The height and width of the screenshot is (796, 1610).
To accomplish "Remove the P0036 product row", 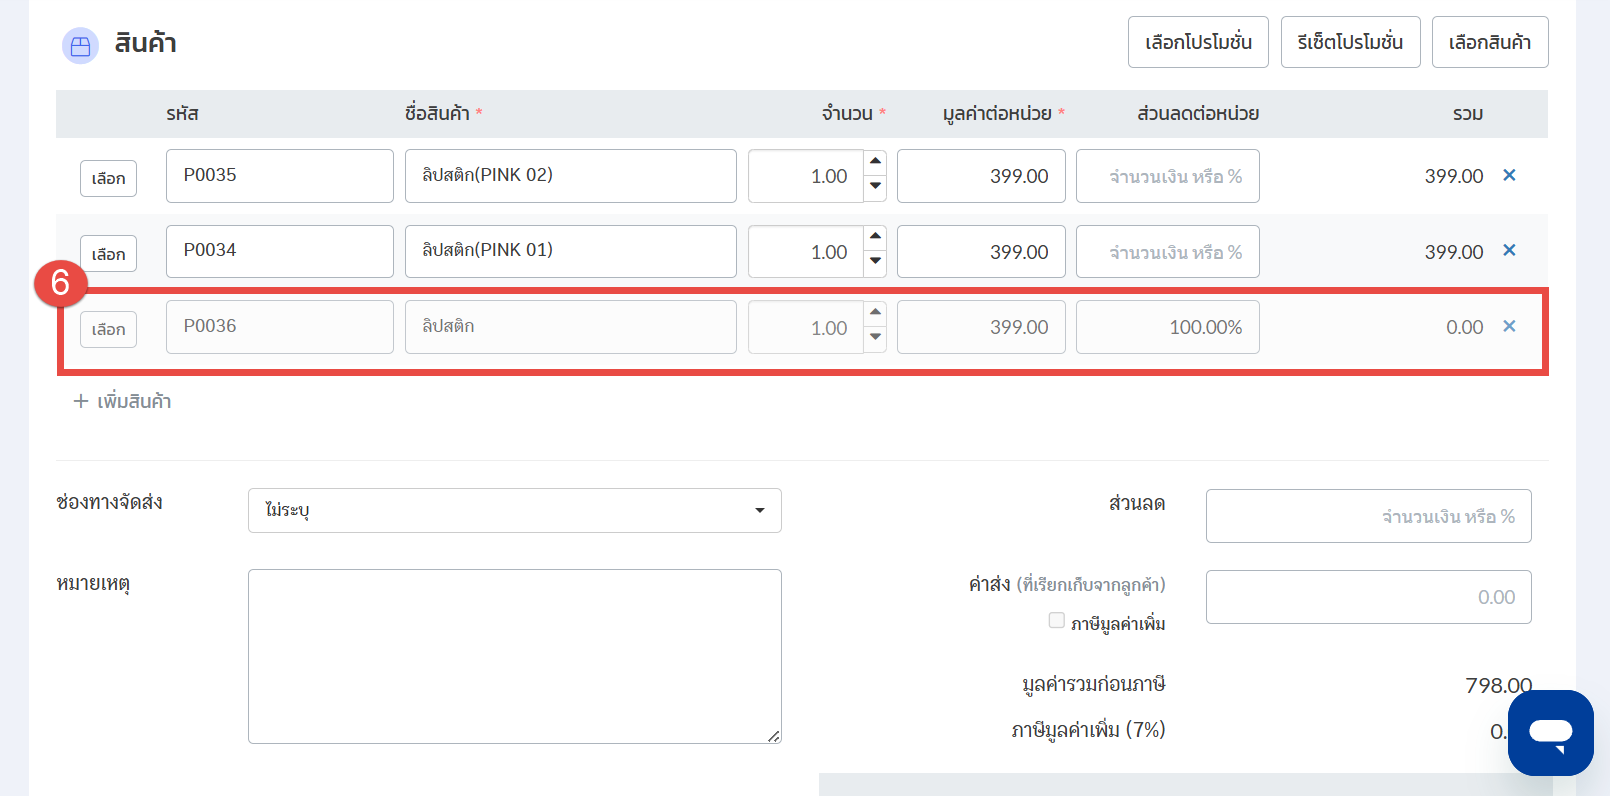I will (x=1509, y=326).
